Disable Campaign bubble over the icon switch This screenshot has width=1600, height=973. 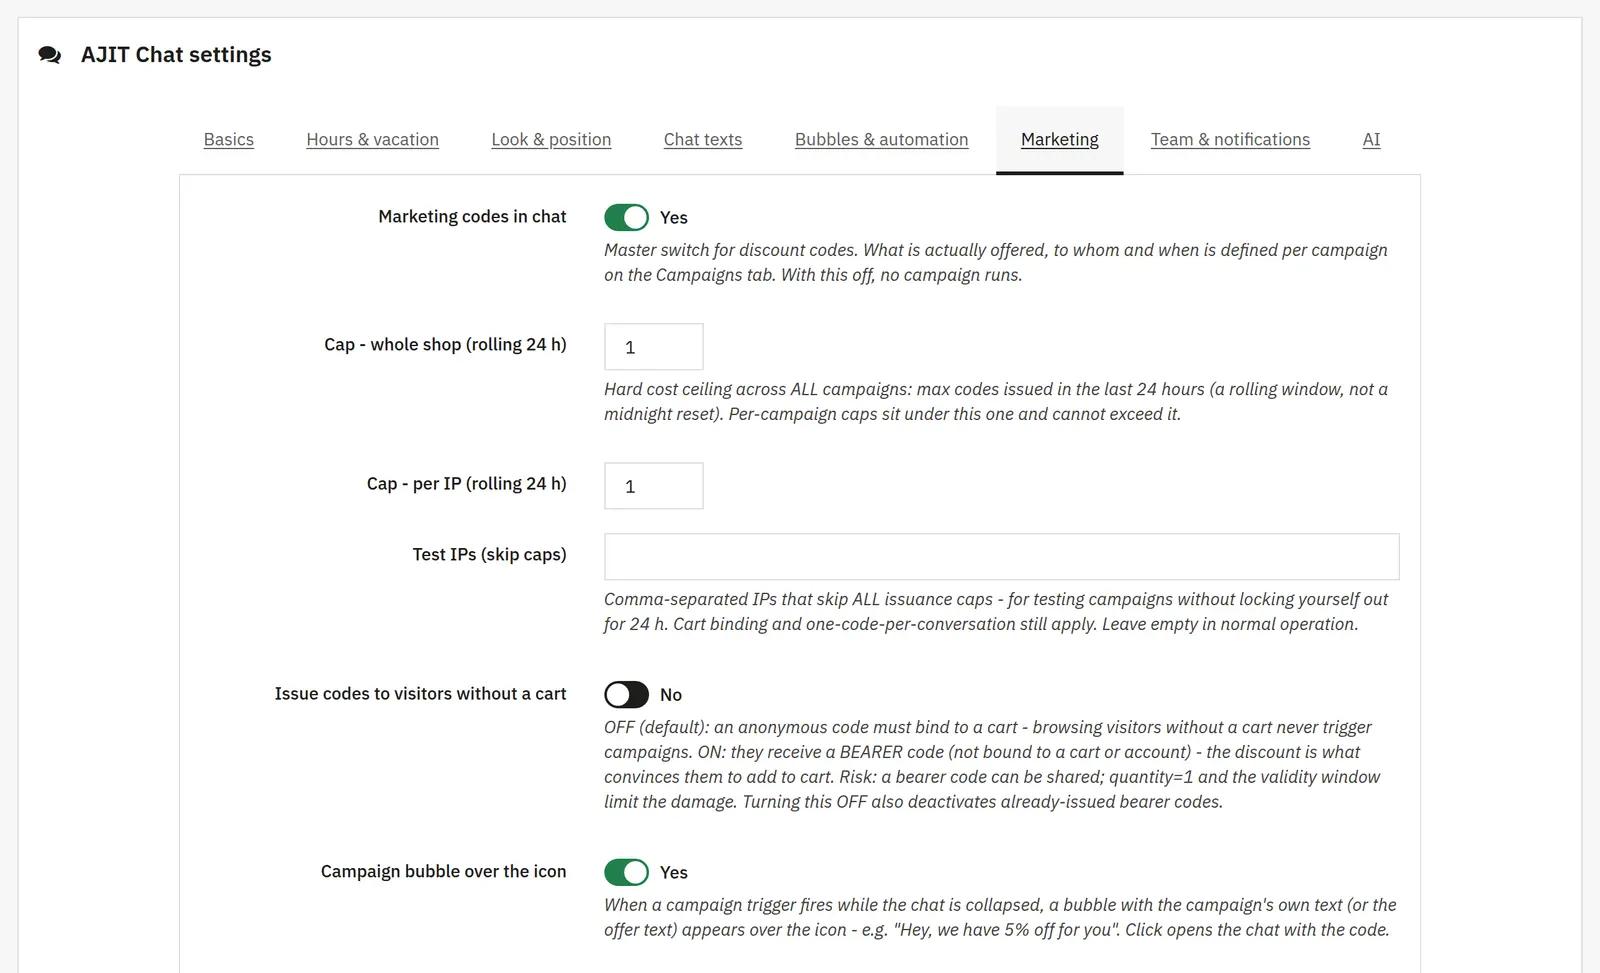point(627,872)
